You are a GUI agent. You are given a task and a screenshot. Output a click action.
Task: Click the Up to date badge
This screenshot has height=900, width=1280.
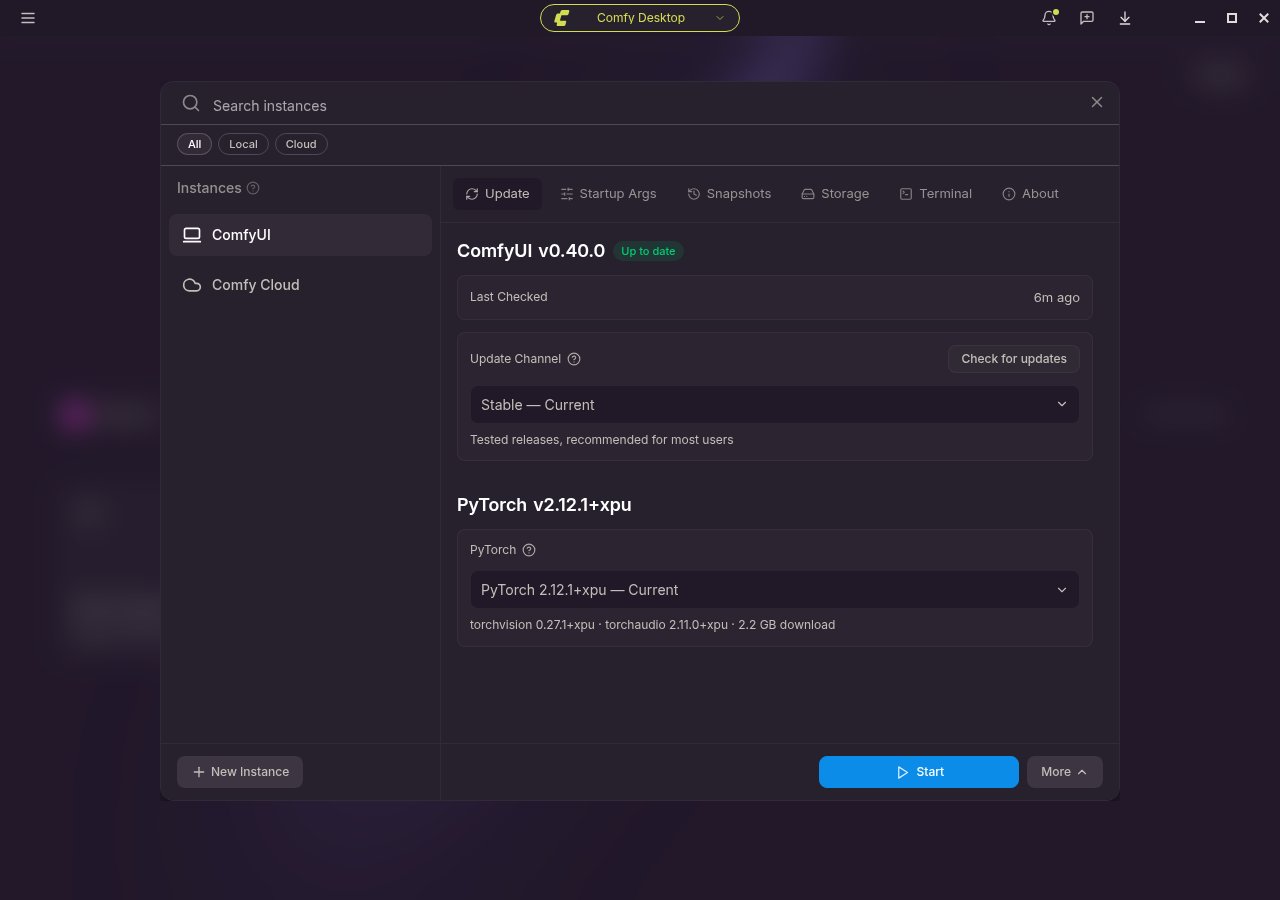pos(648,251)
